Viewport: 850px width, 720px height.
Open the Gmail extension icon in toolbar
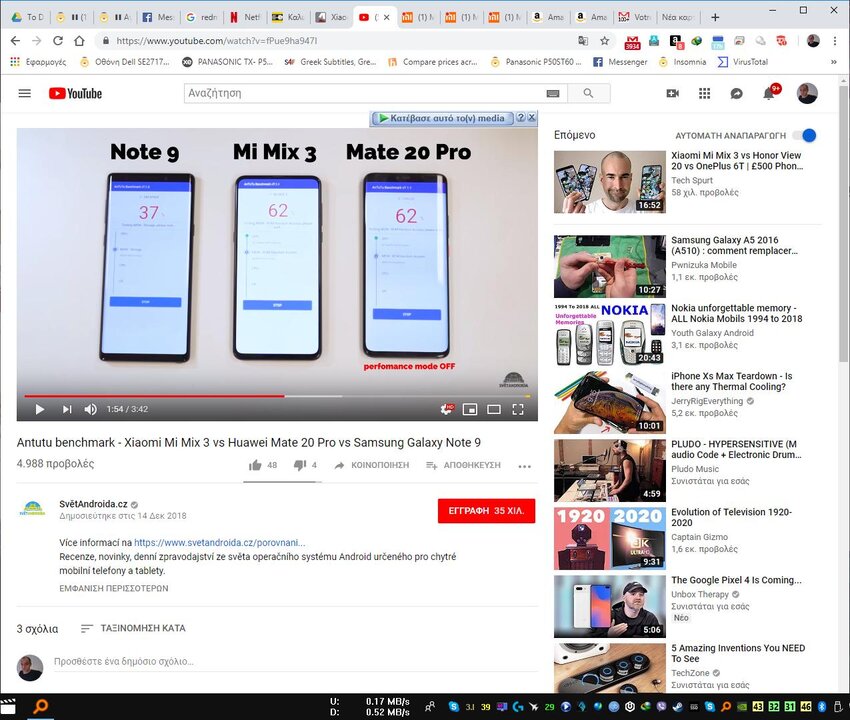(632, 41)
